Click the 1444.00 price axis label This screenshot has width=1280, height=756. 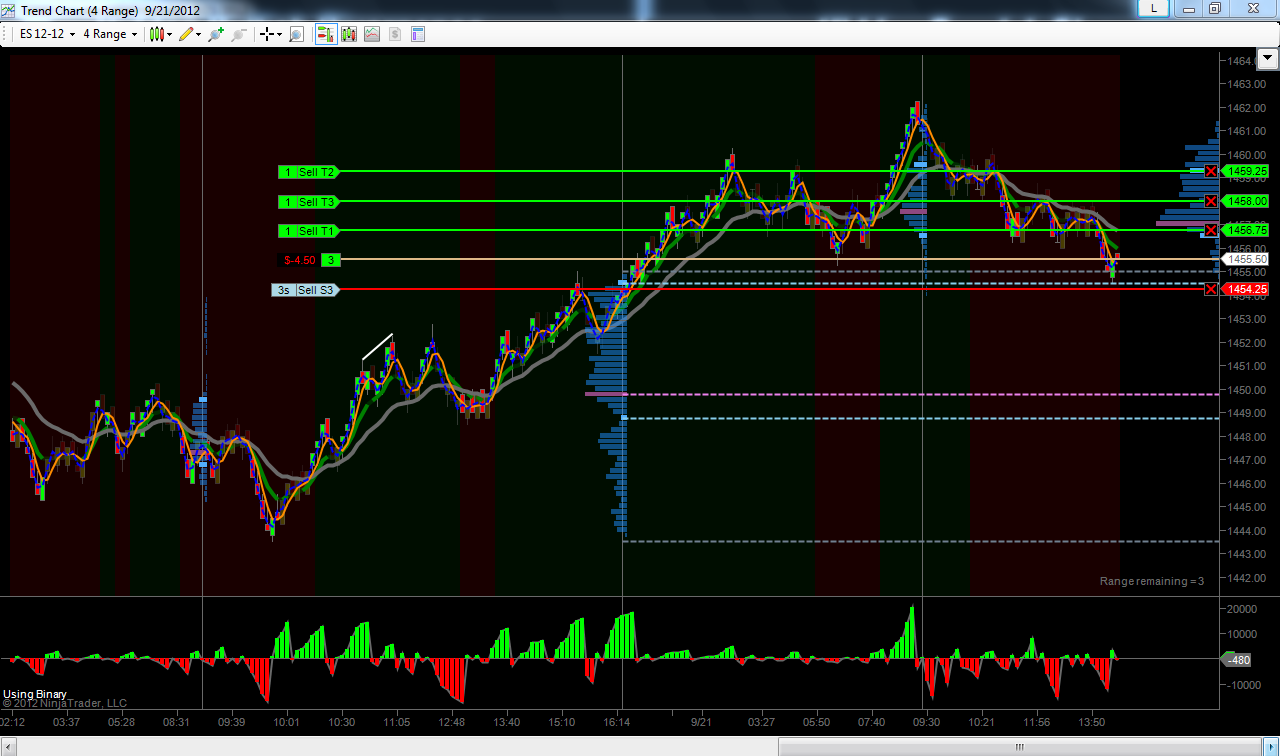[1244, 531]
